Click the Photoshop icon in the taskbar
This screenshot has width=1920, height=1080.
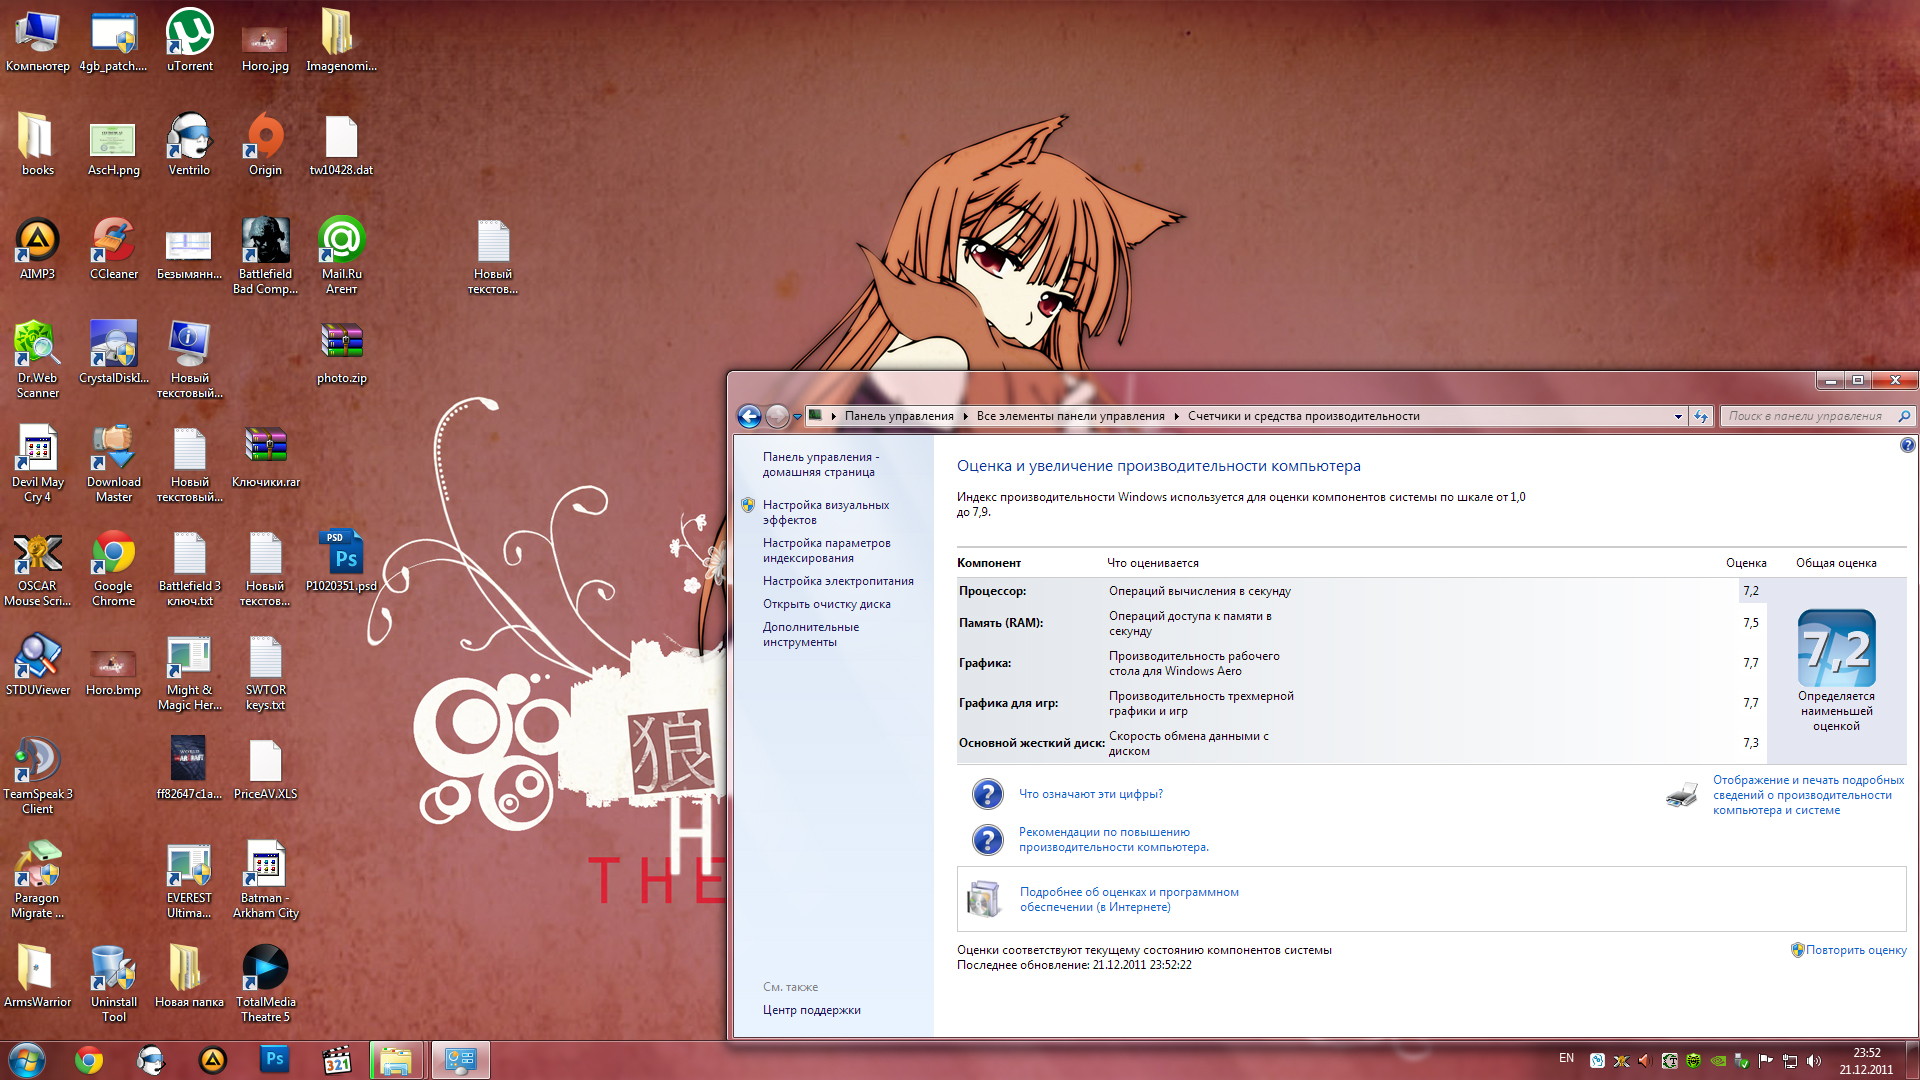point(274,1059)
